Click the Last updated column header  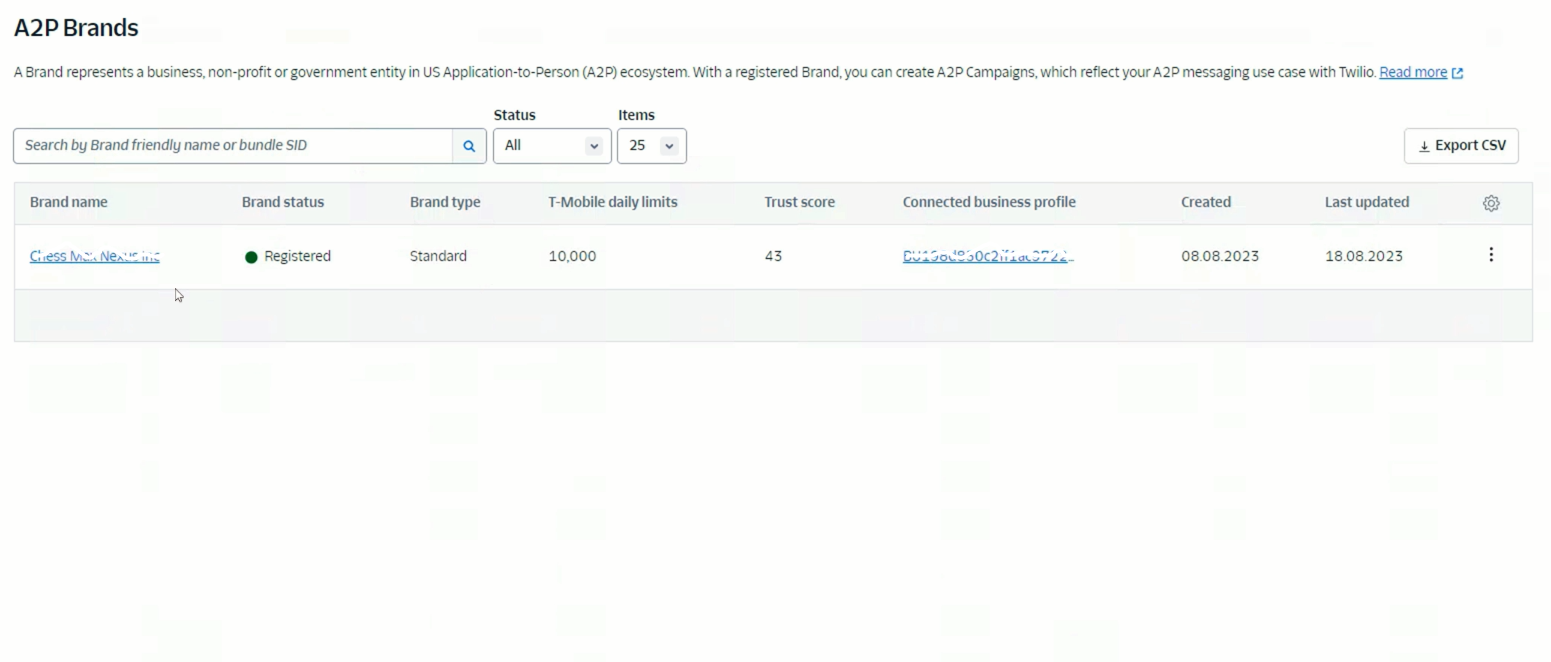click(1366, 202)
